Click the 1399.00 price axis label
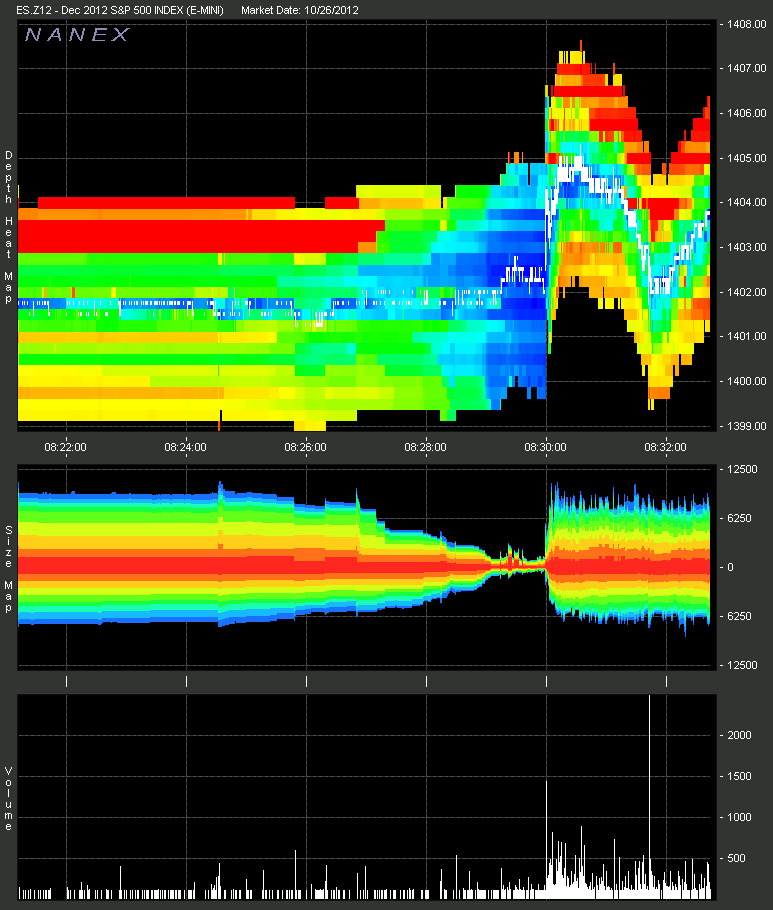The image size is (773, 910). pyautogui.click(x=746, y=426)
